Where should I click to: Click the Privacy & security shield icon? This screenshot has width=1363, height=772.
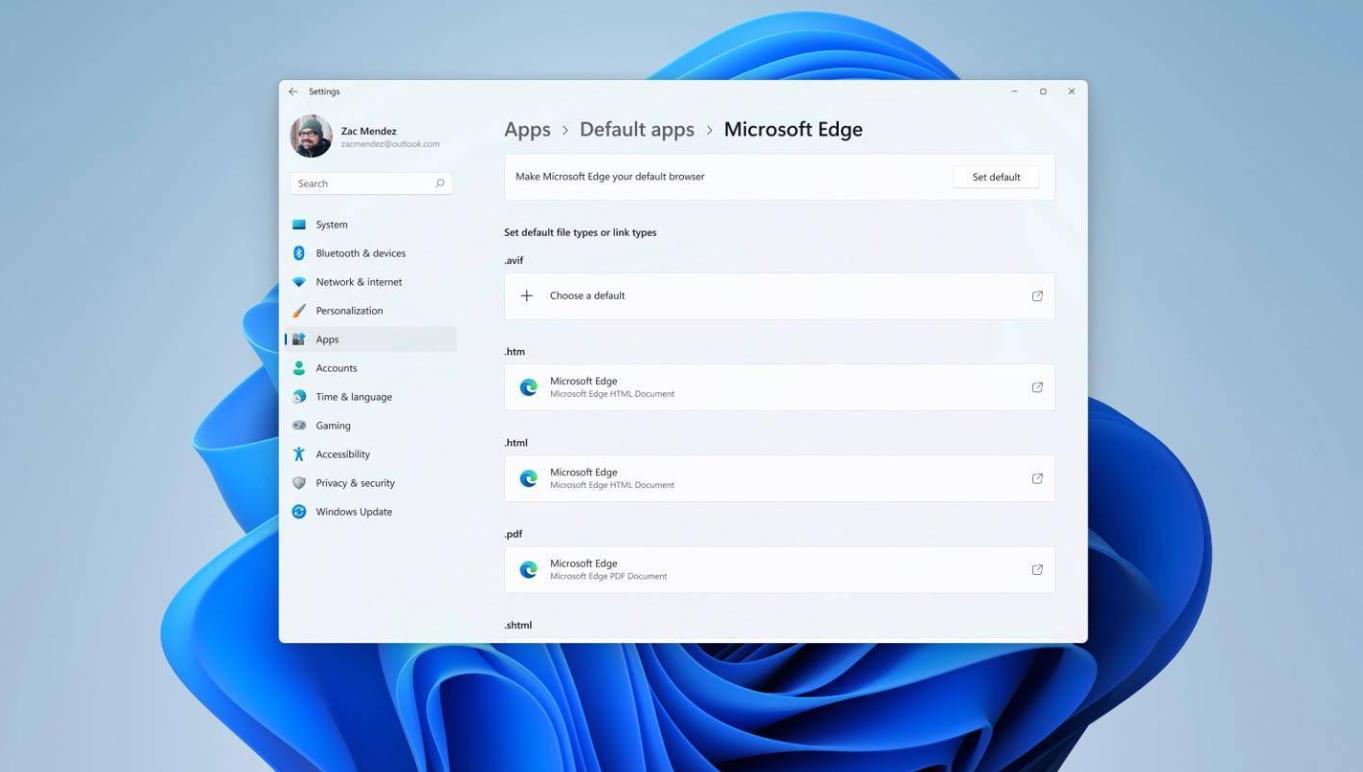(x=299, y=483)
